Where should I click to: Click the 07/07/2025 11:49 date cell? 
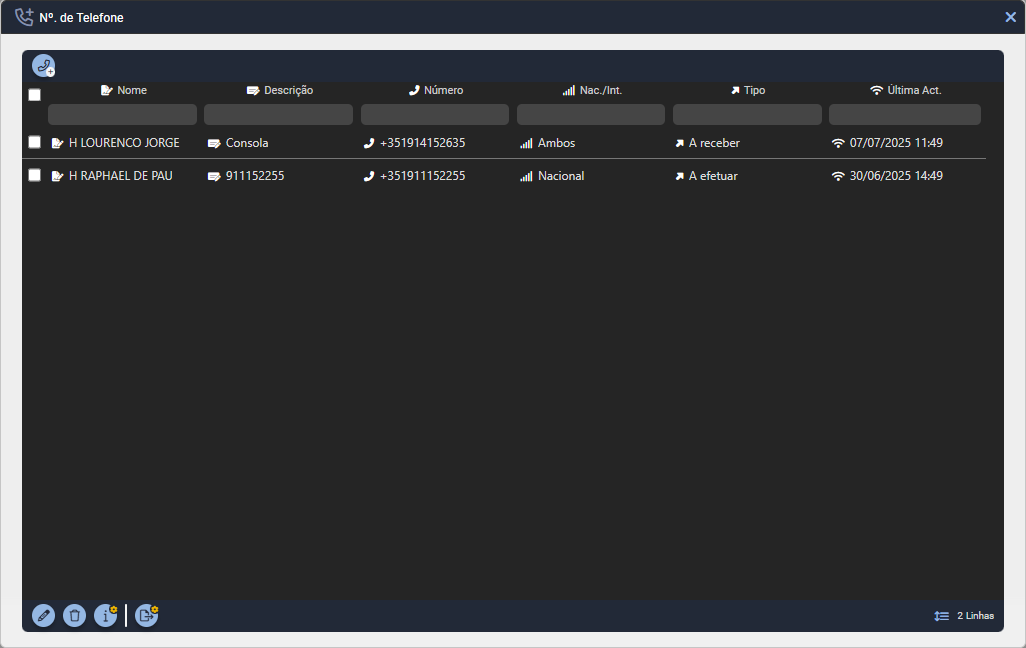(896, 143)
